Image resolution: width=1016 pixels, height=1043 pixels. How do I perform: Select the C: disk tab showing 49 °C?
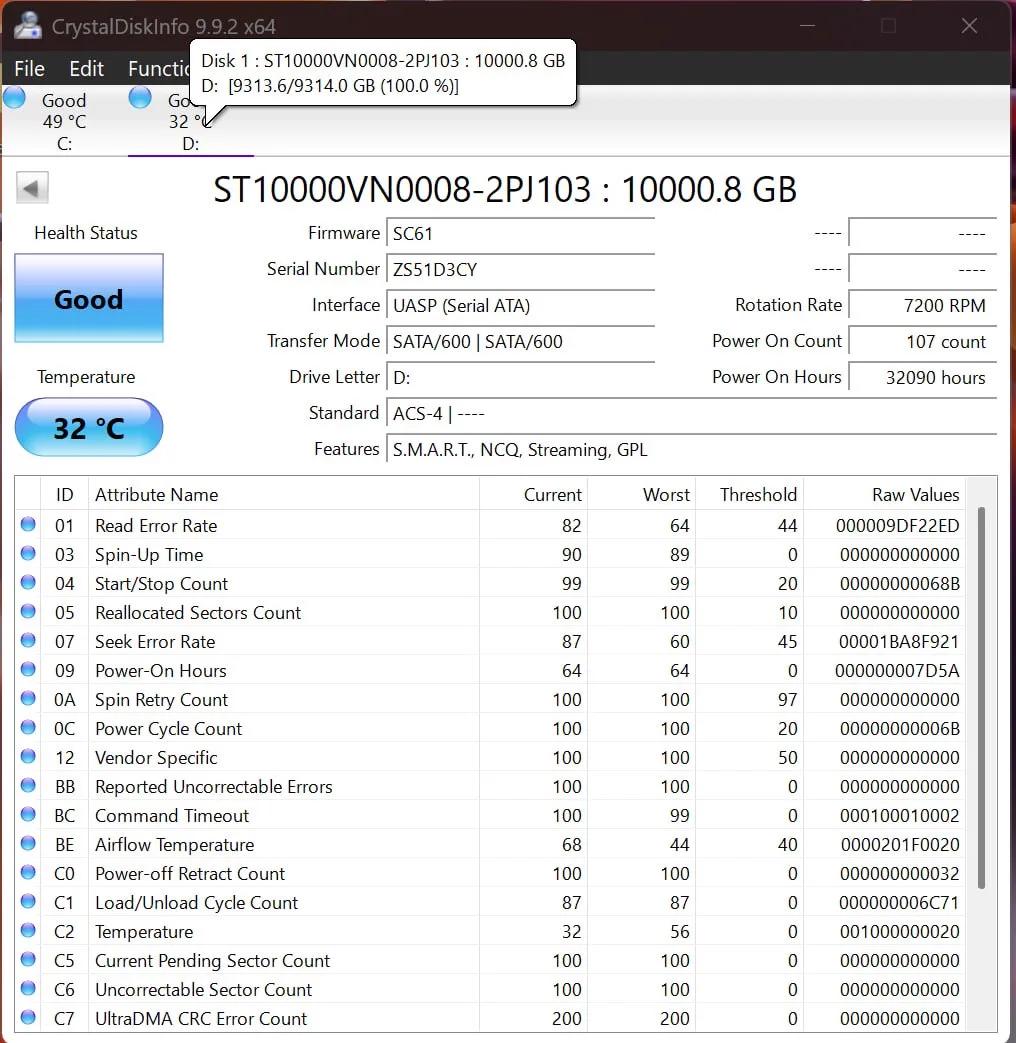[x=64, y=121]
